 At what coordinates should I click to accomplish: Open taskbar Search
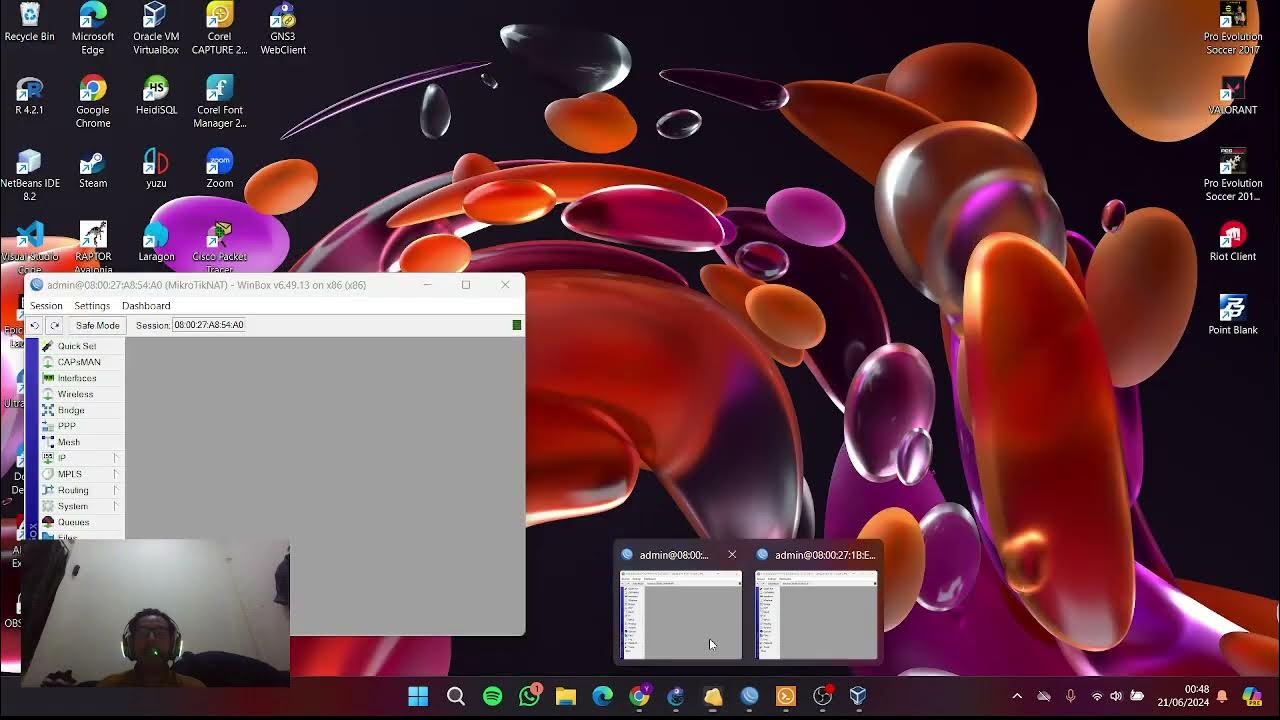coord(455,696)
